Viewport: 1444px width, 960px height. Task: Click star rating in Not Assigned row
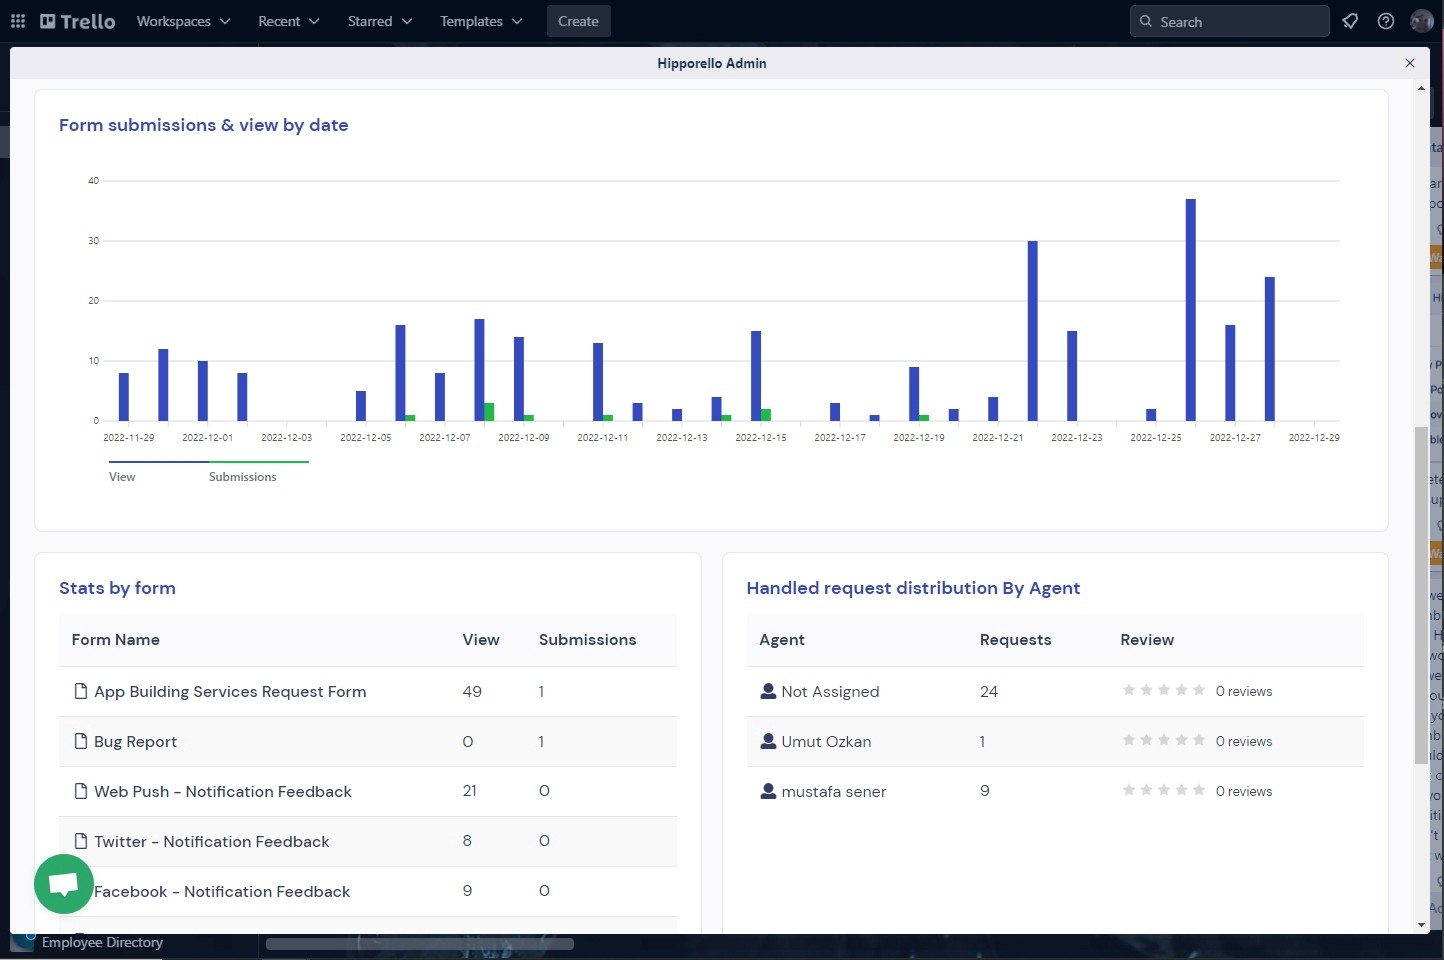click(x=1164, y=690)
